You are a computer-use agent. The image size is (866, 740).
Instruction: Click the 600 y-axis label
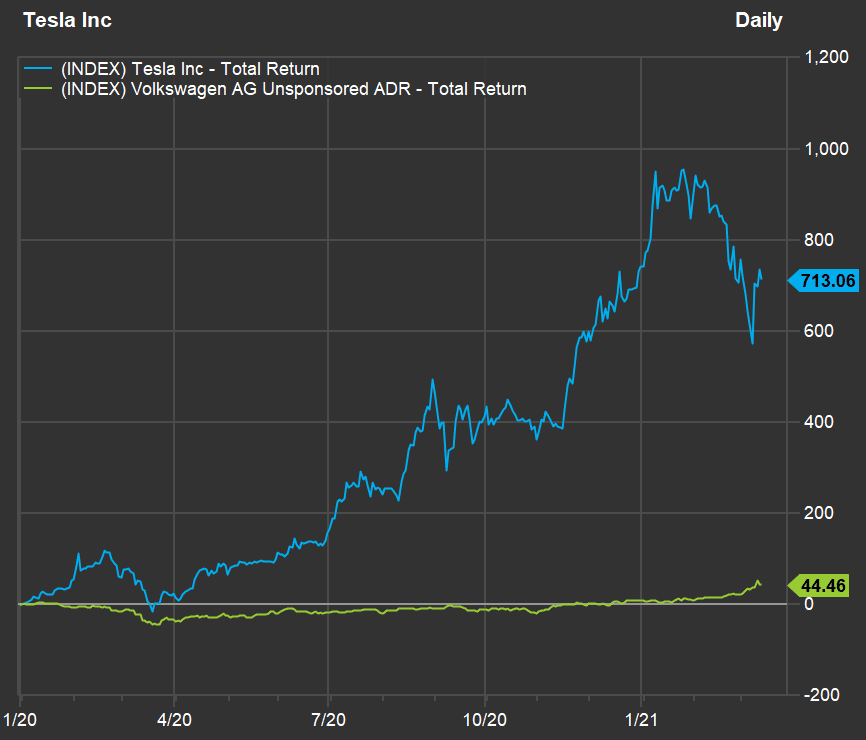tap(820, 331)
